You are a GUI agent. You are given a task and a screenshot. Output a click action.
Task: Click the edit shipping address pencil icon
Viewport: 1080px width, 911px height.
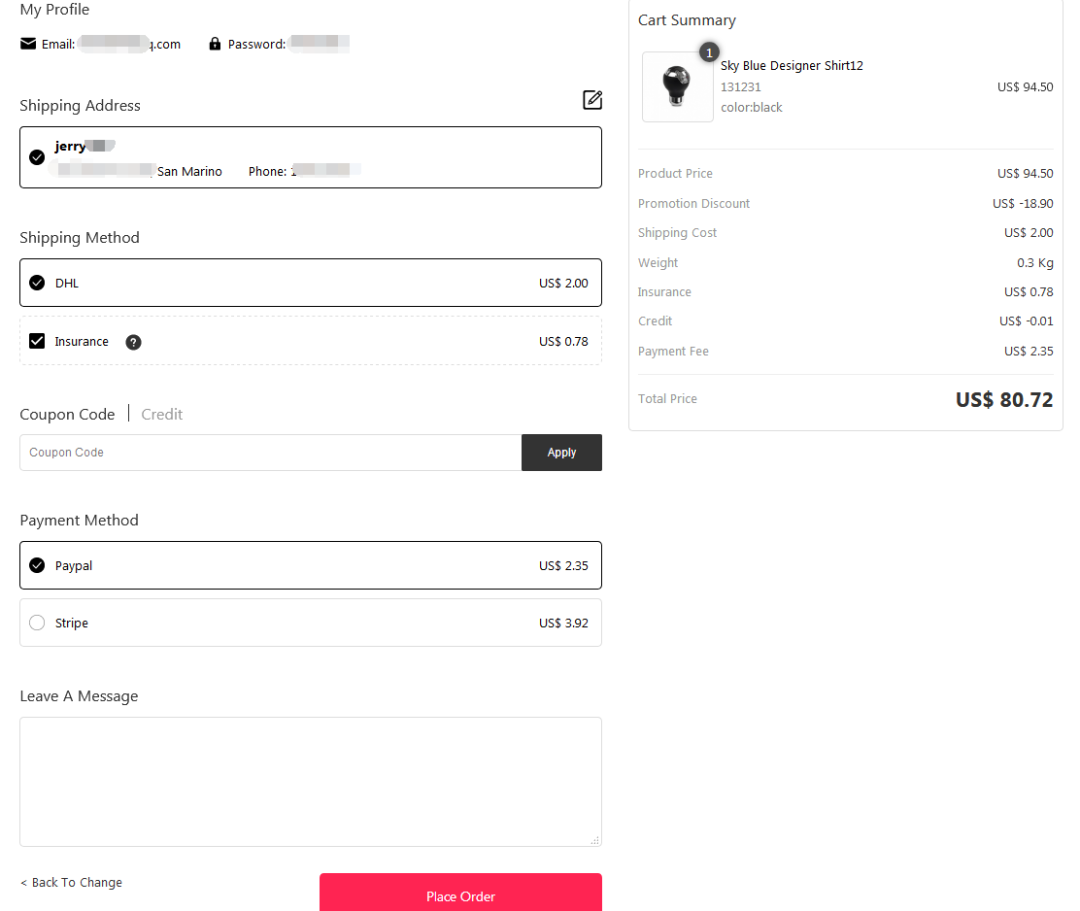tap(592, 100)
